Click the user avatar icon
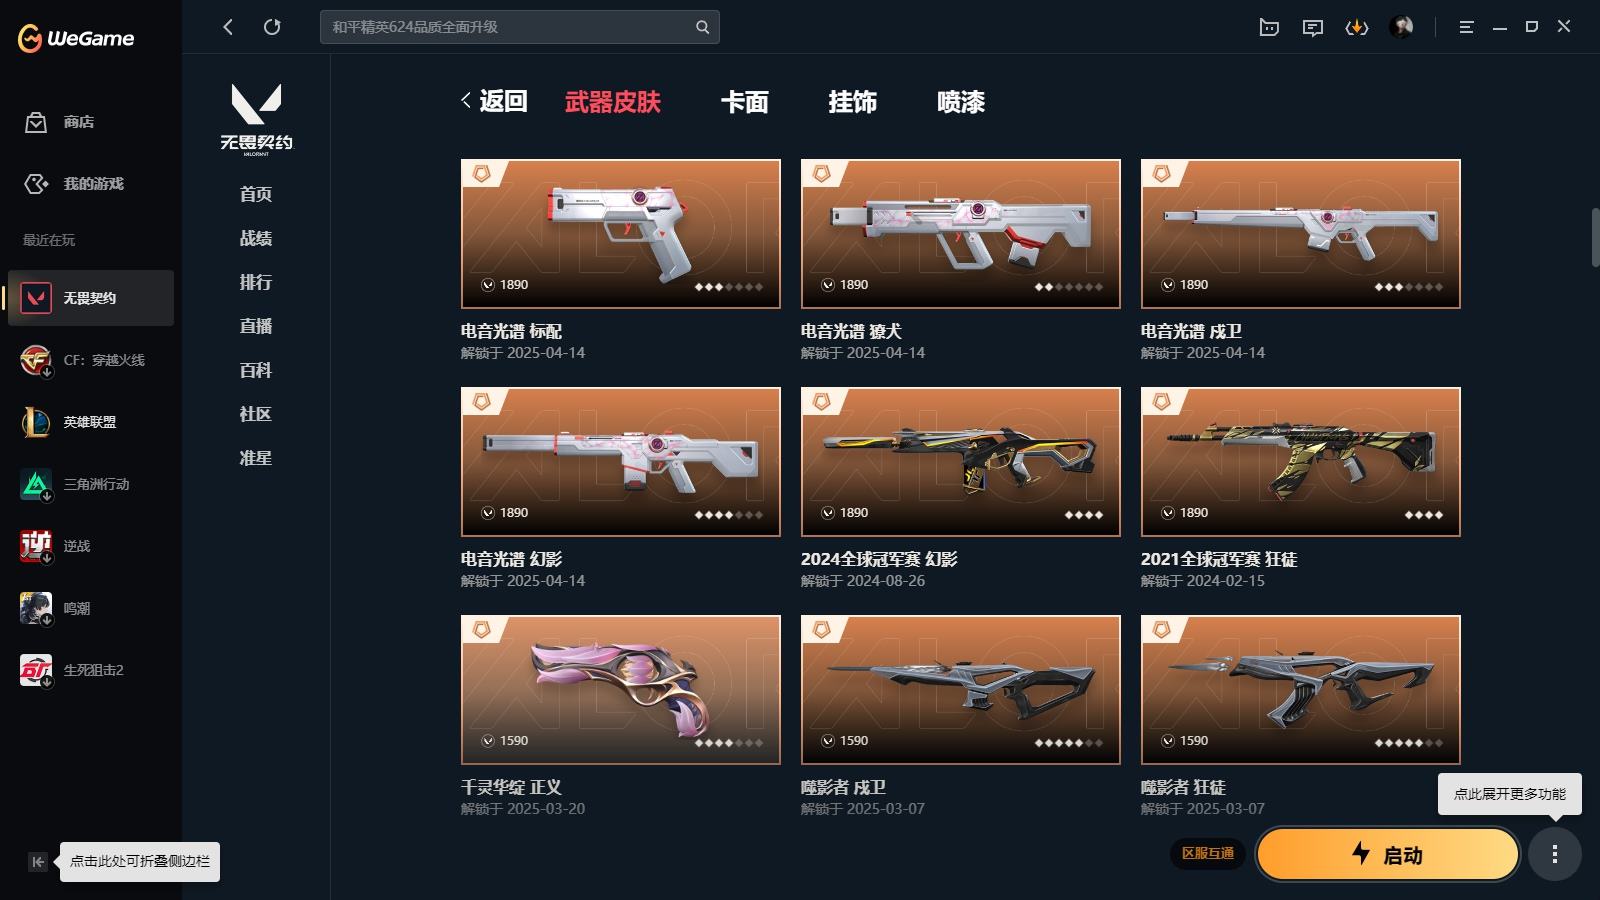 (x=1401, y=27)
